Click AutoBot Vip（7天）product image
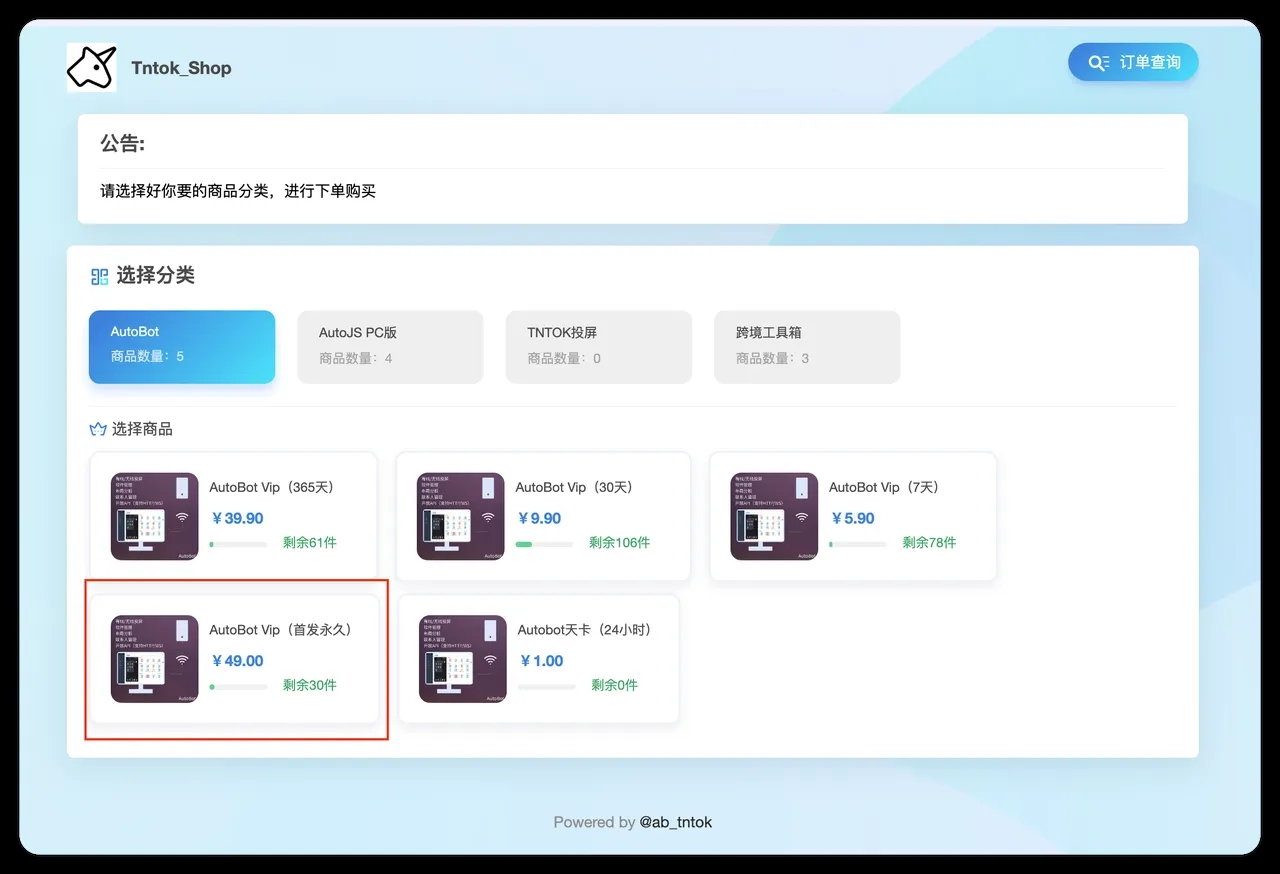 (774, 516)
